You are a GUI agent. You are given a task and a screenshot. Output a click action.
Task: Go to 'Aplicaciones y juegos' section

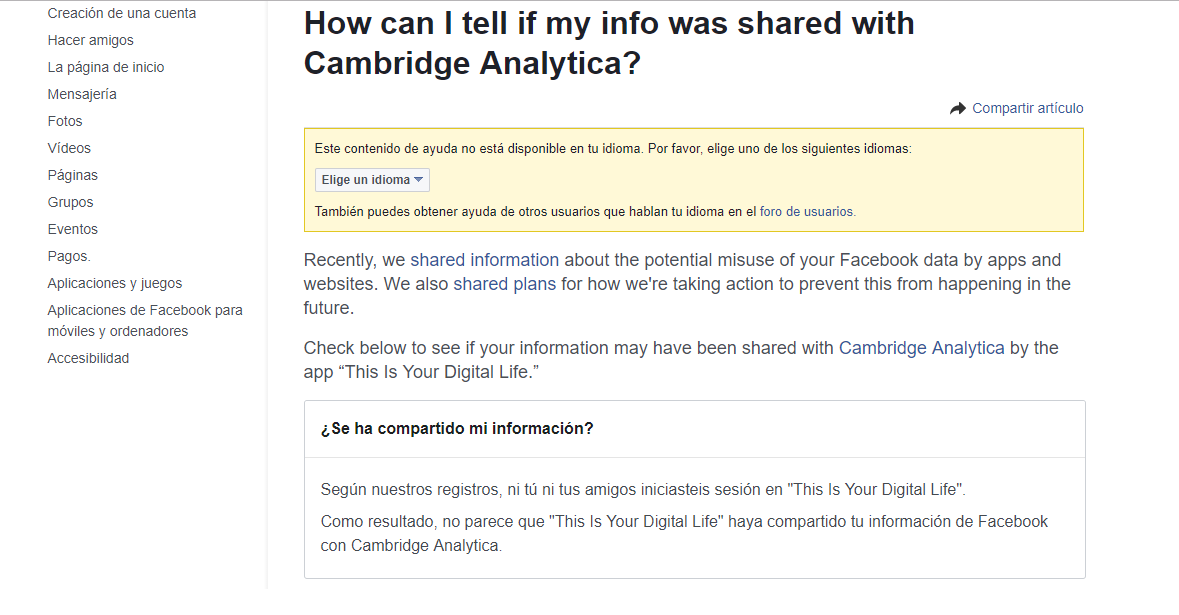115,284
